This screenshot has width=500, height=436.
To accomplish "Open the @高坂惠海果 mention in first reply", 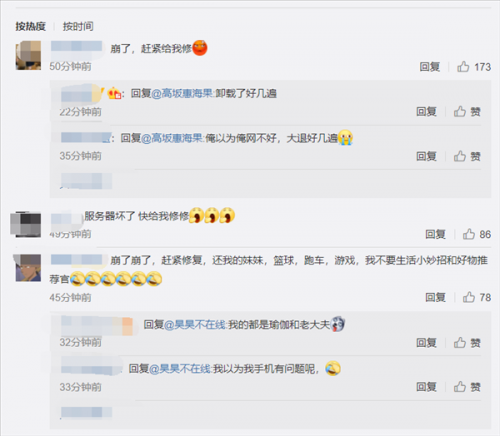I will [182, 93].
